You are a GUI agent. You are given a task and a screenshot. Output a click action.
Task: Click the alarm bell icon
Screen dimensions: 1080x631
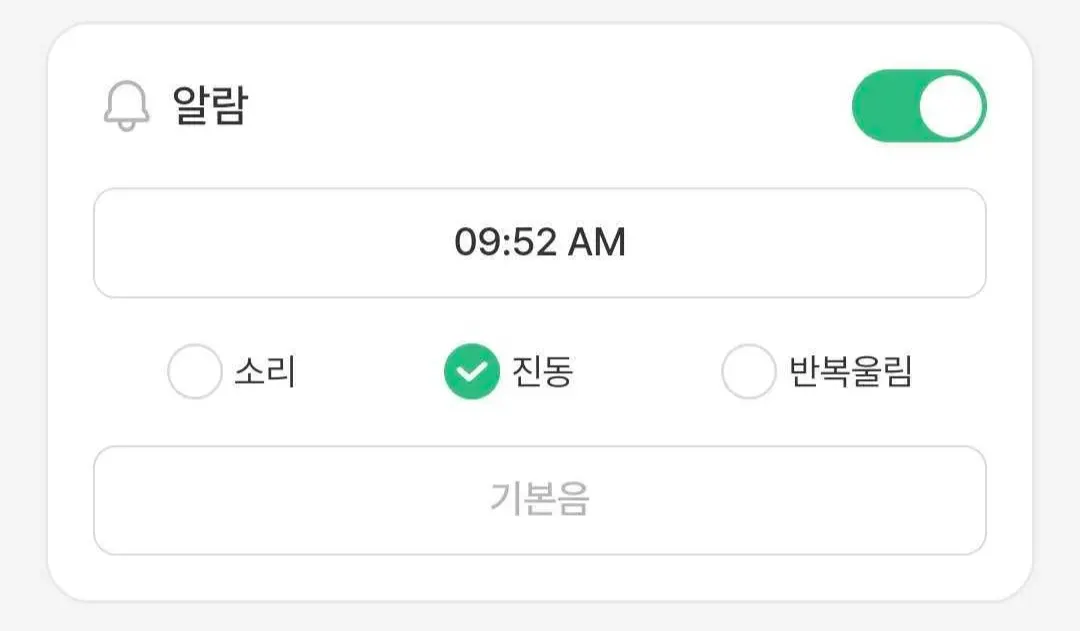(127, 106)
